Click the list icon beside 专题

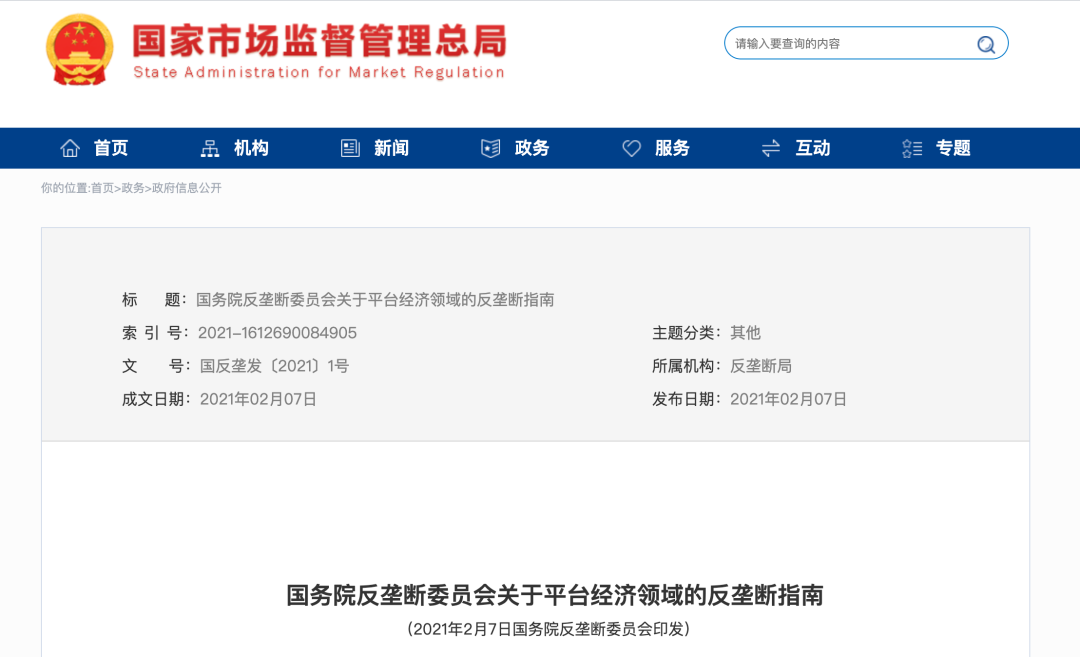(912, 148)
